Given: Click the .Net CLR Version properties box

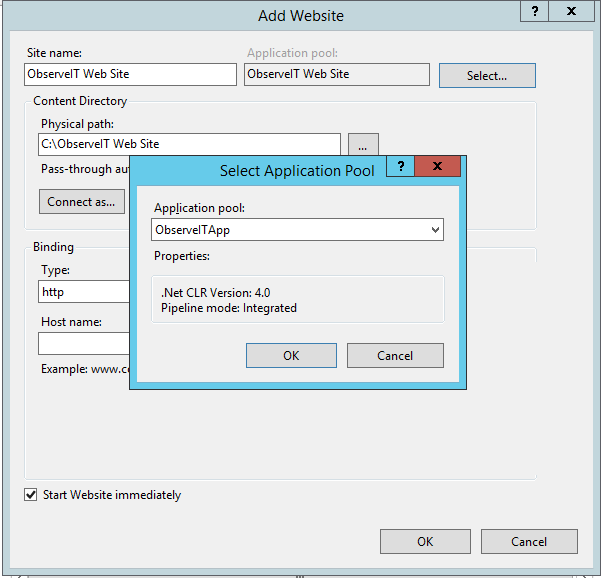Looking at the screenshot, I should pos(298,300).
